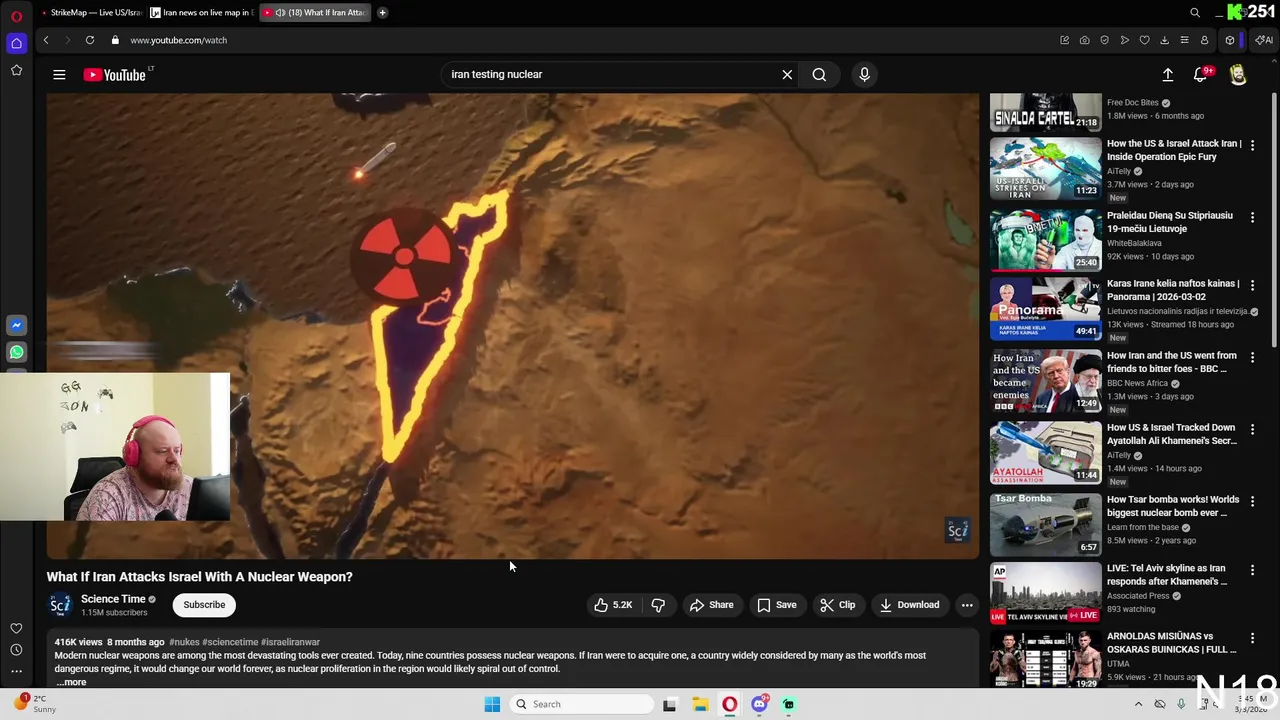The width and height of the screenshot is (1280, 720).
Task: Open the video's more actions ellipsis
Action: pos(967,605)
